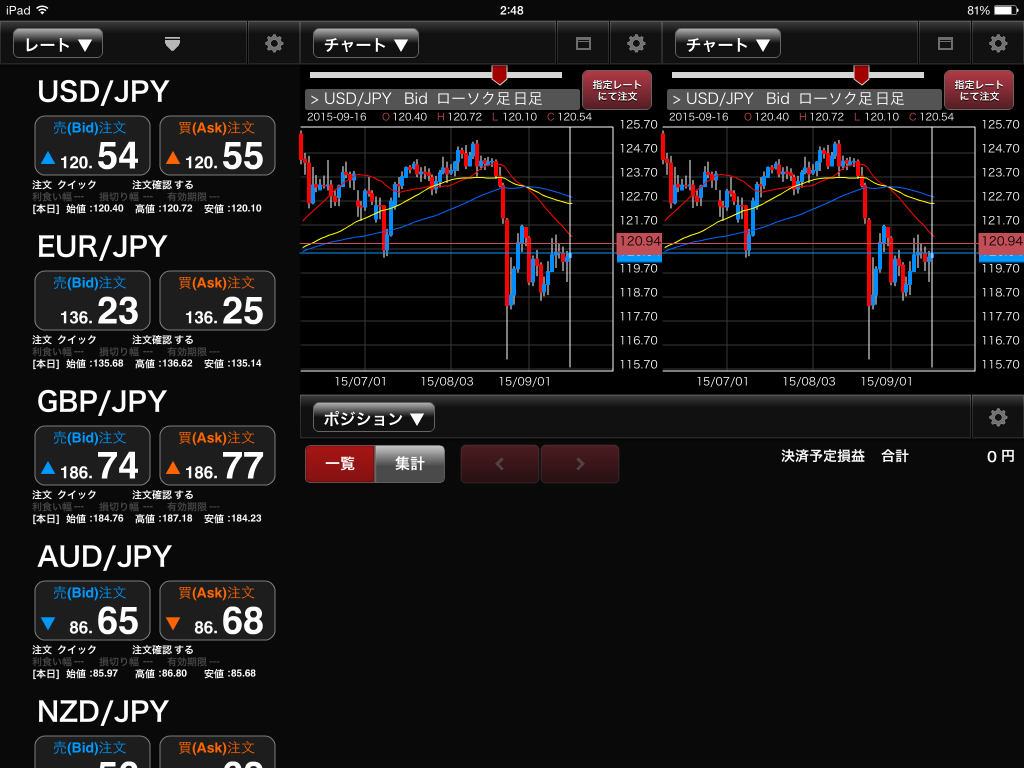Sell EUR/JPY at Bid 136.23

(92, 300)
